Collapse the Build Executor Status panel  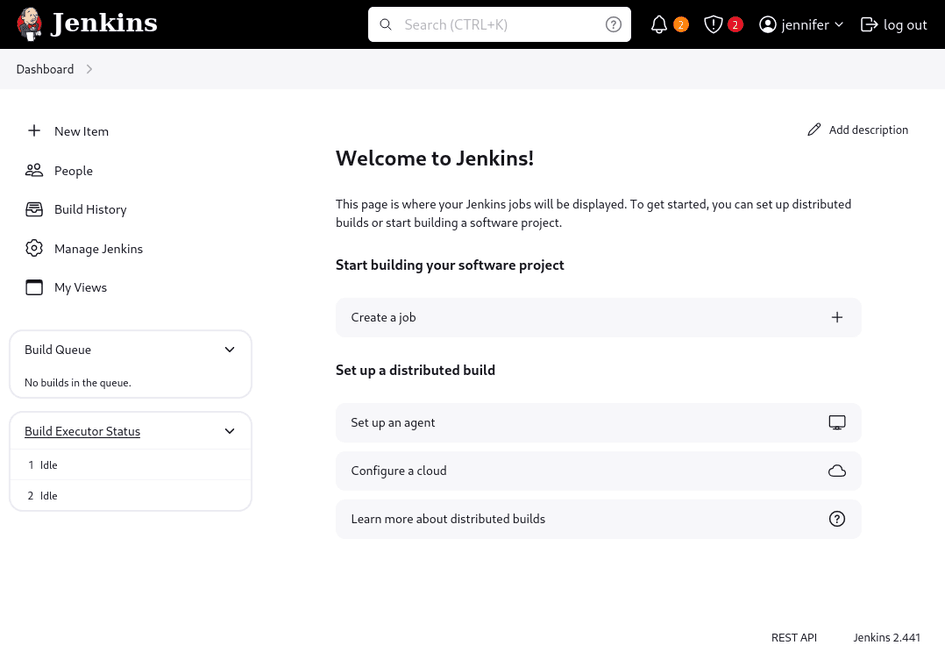[x=229, y=431]
